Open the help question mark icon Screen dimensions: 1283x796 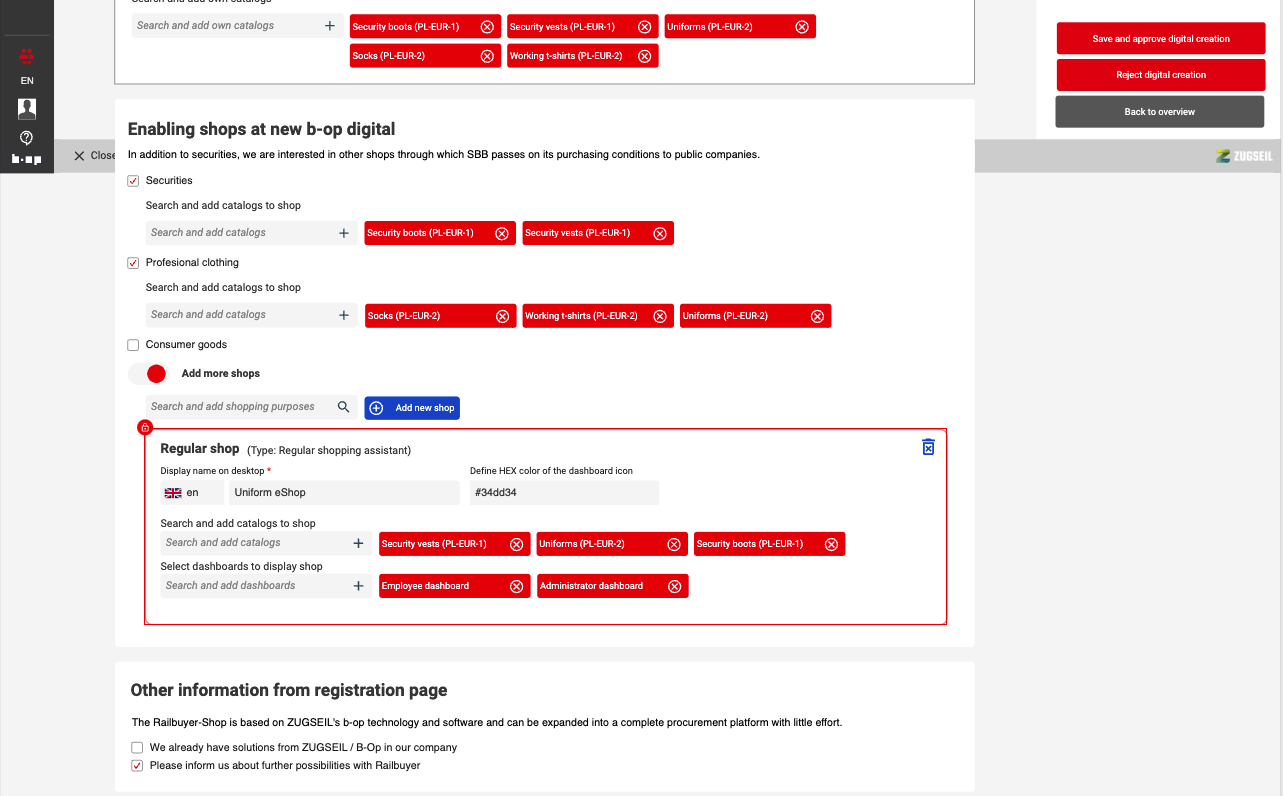coord(27,137)
